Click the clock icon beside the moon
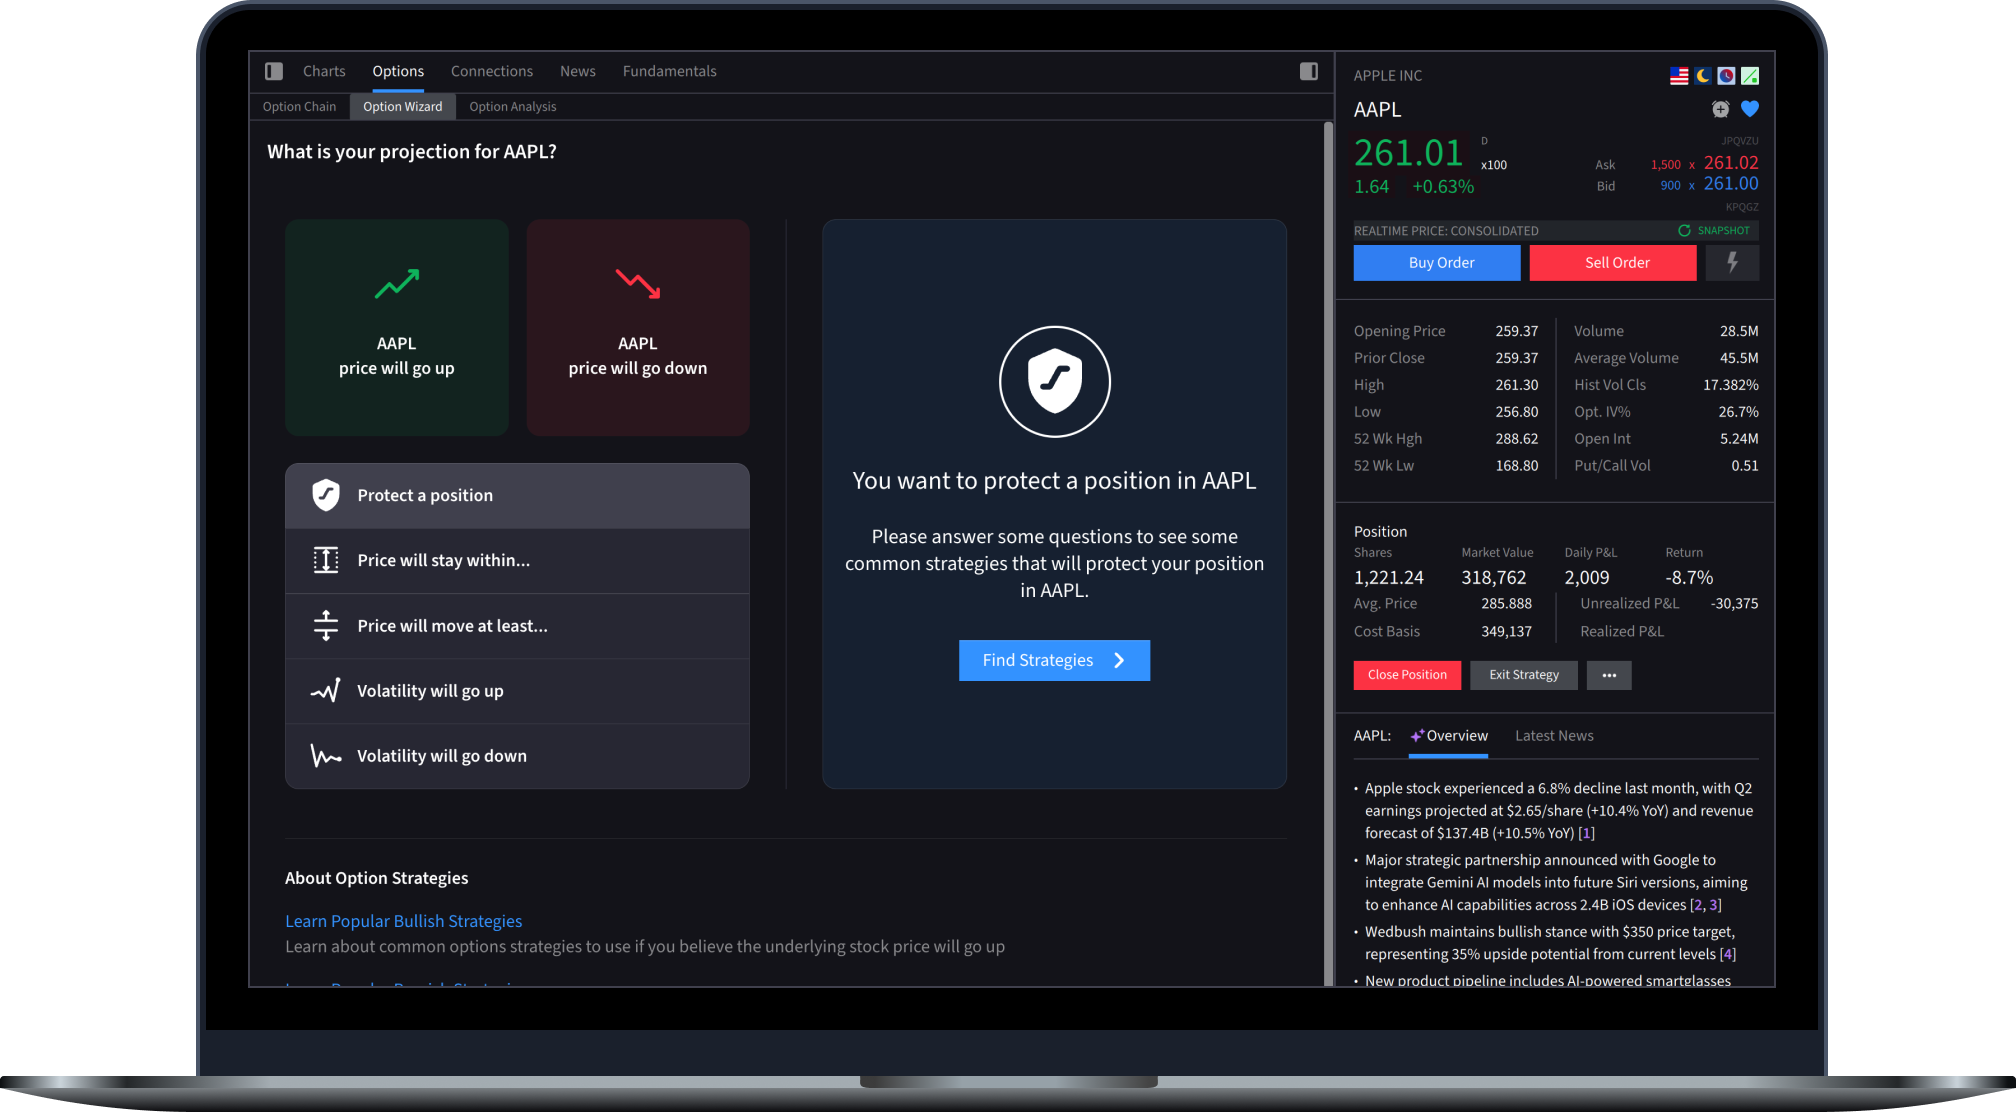This screenshot has width=2016, height=1112. coord(1726,76)
